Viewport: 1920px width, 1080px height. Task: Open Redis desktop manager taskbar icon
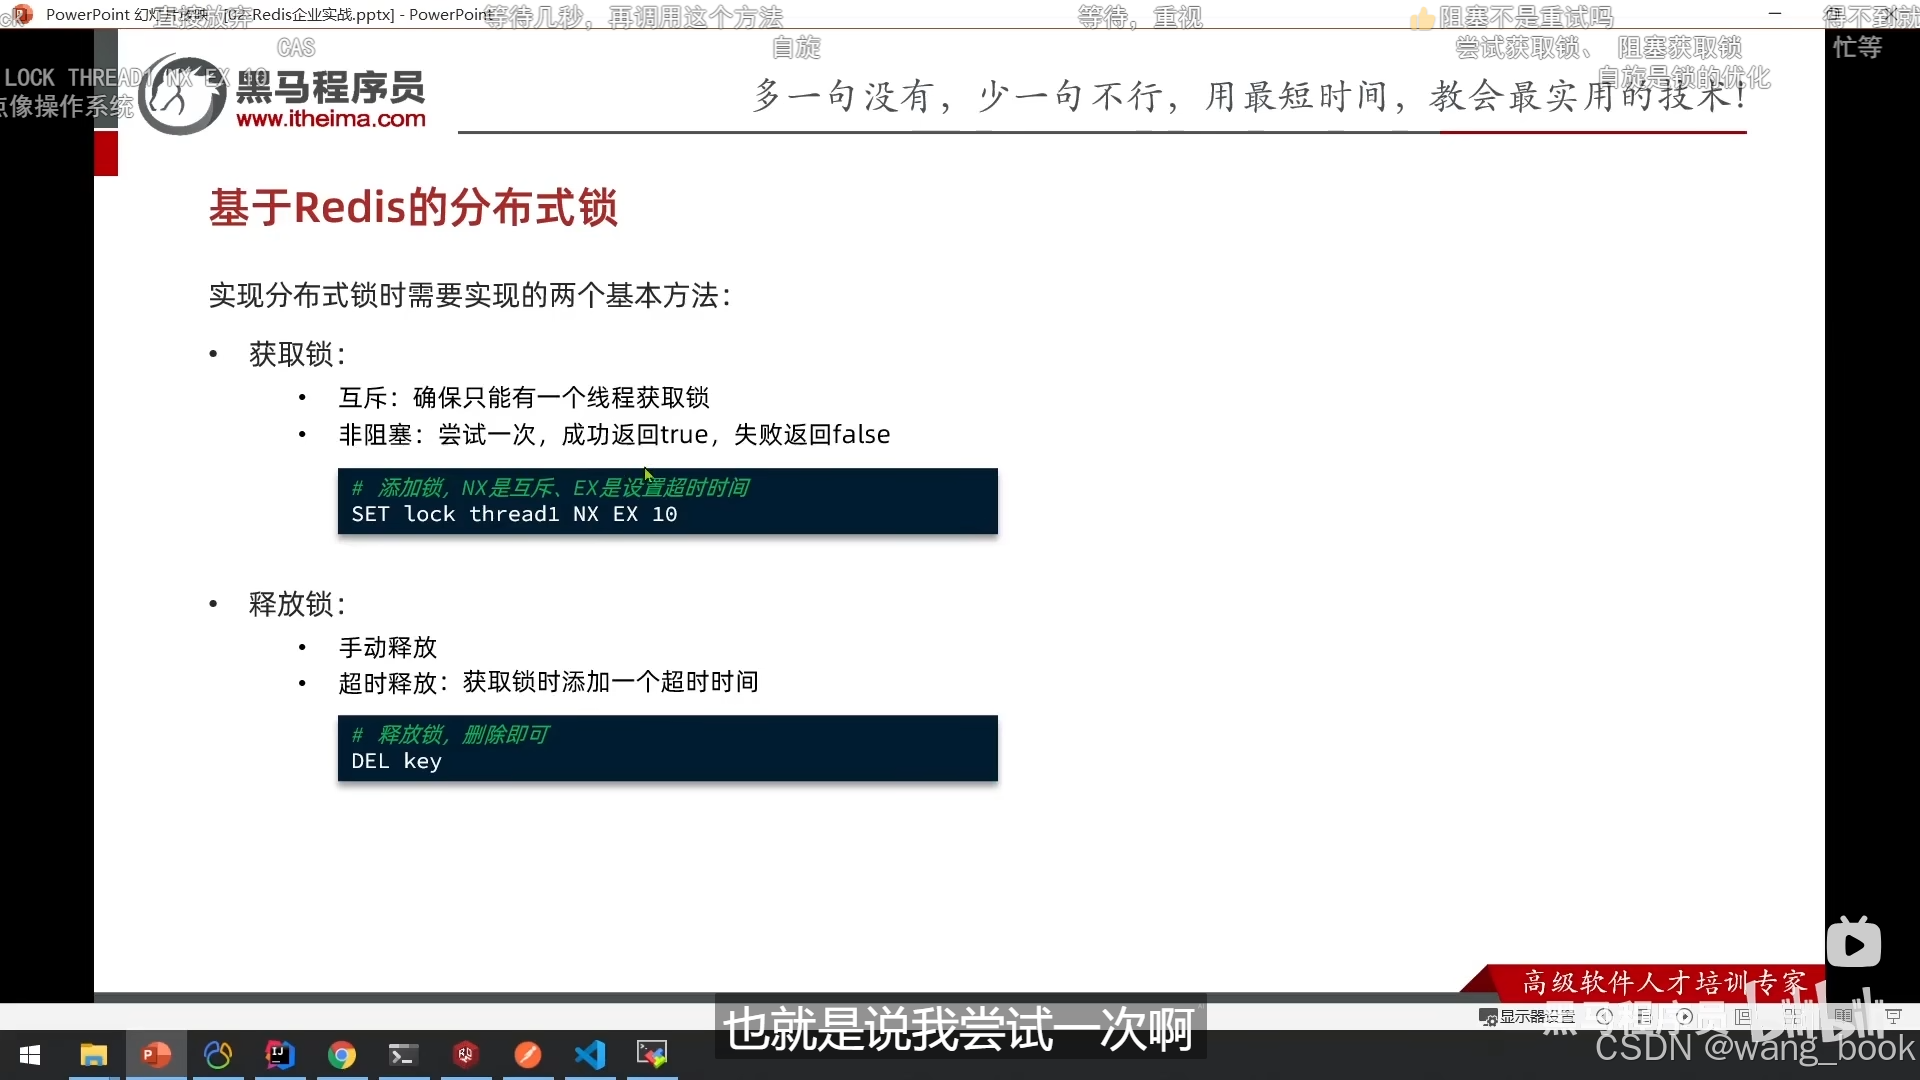tap(466, 1055)
